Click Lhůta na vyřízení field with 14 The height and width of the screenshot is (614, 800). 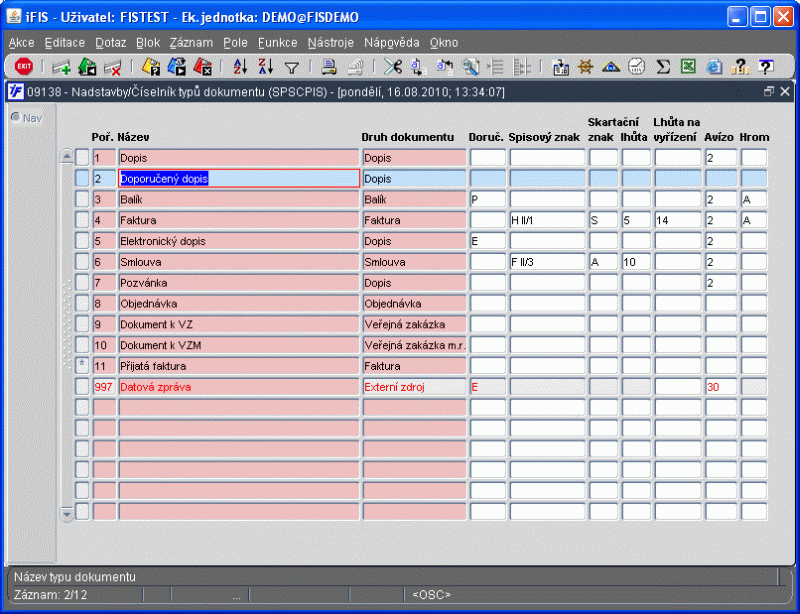[678, 220]
